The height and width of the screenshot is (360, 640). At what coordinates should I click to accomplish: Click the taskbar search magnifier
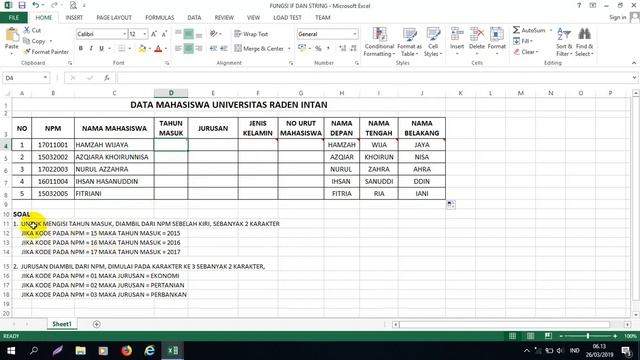[34, 351]
